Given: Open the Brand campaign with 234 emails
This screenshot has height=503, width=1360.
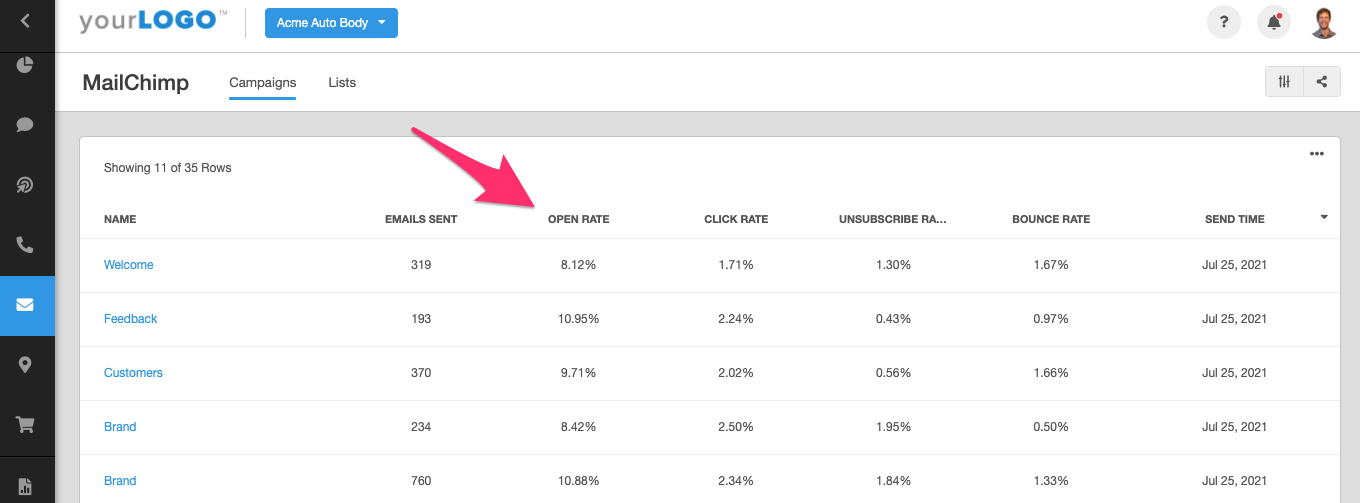Looking at the screenshot, I should click(120, 427).
